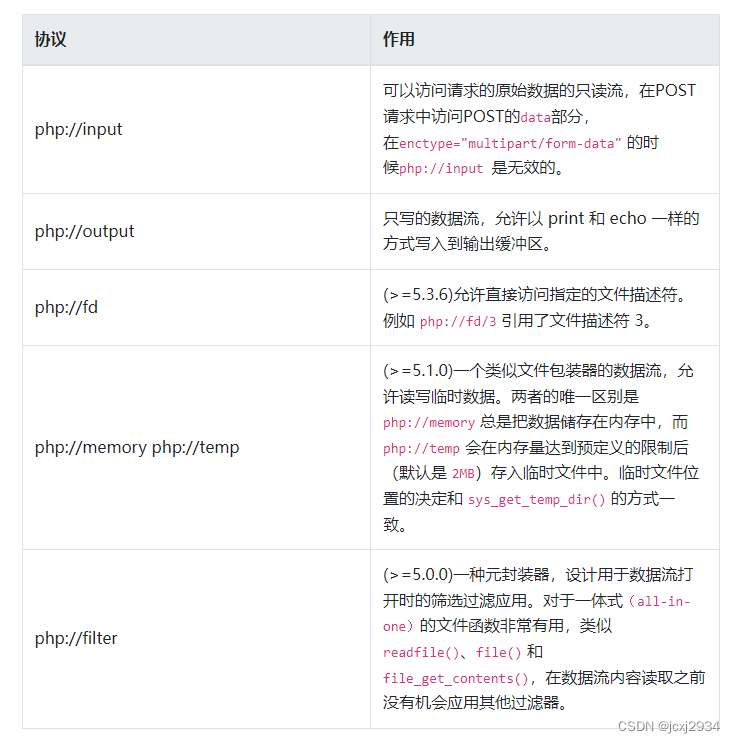735x743 pixels.
Task: Click the sys_get_temp_dir() code text
Action: coord(536,499)
